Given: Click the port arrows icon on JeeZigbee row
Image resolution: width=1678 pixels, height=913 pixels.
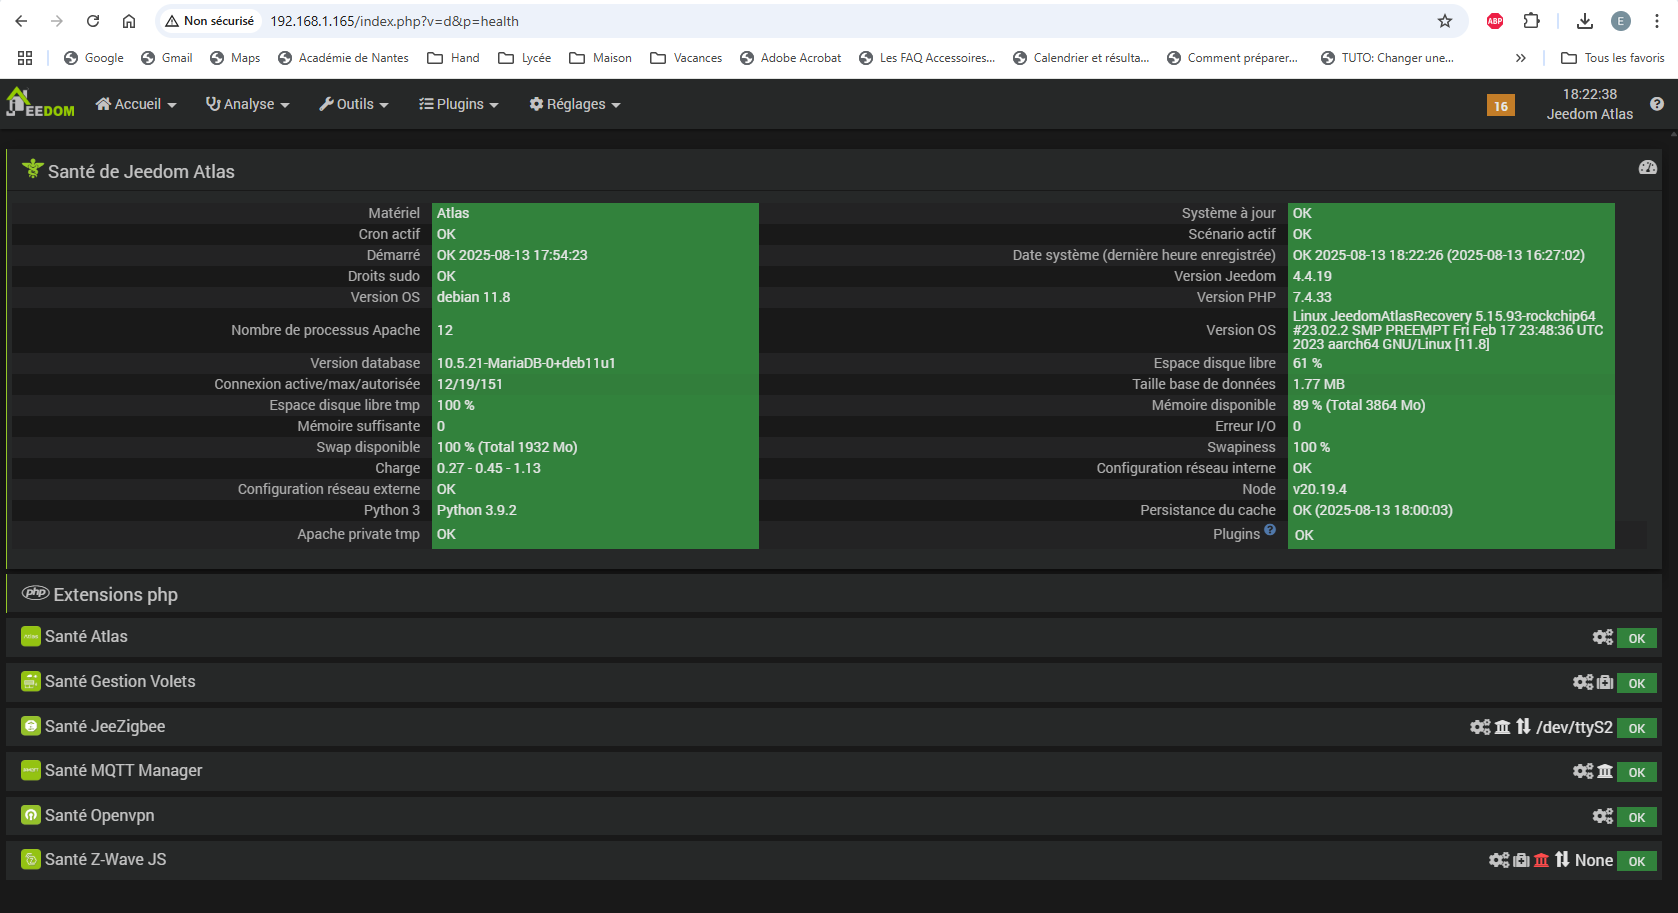Looking at the screenshot, I should [x=1523, y=727].
